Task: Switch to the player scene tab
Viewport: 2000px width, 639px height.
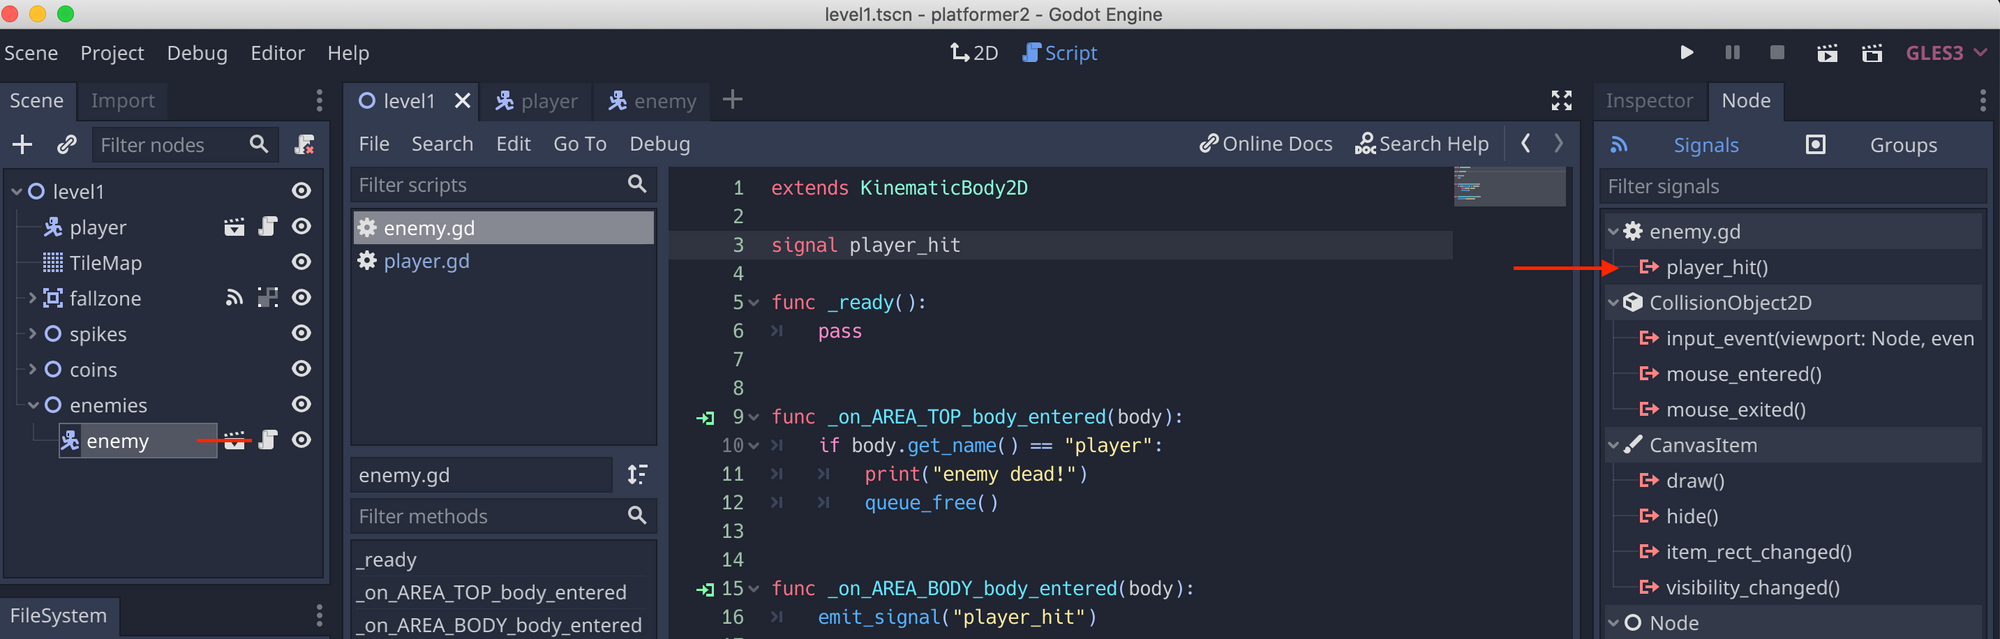Action: click(x=537, y=101)
